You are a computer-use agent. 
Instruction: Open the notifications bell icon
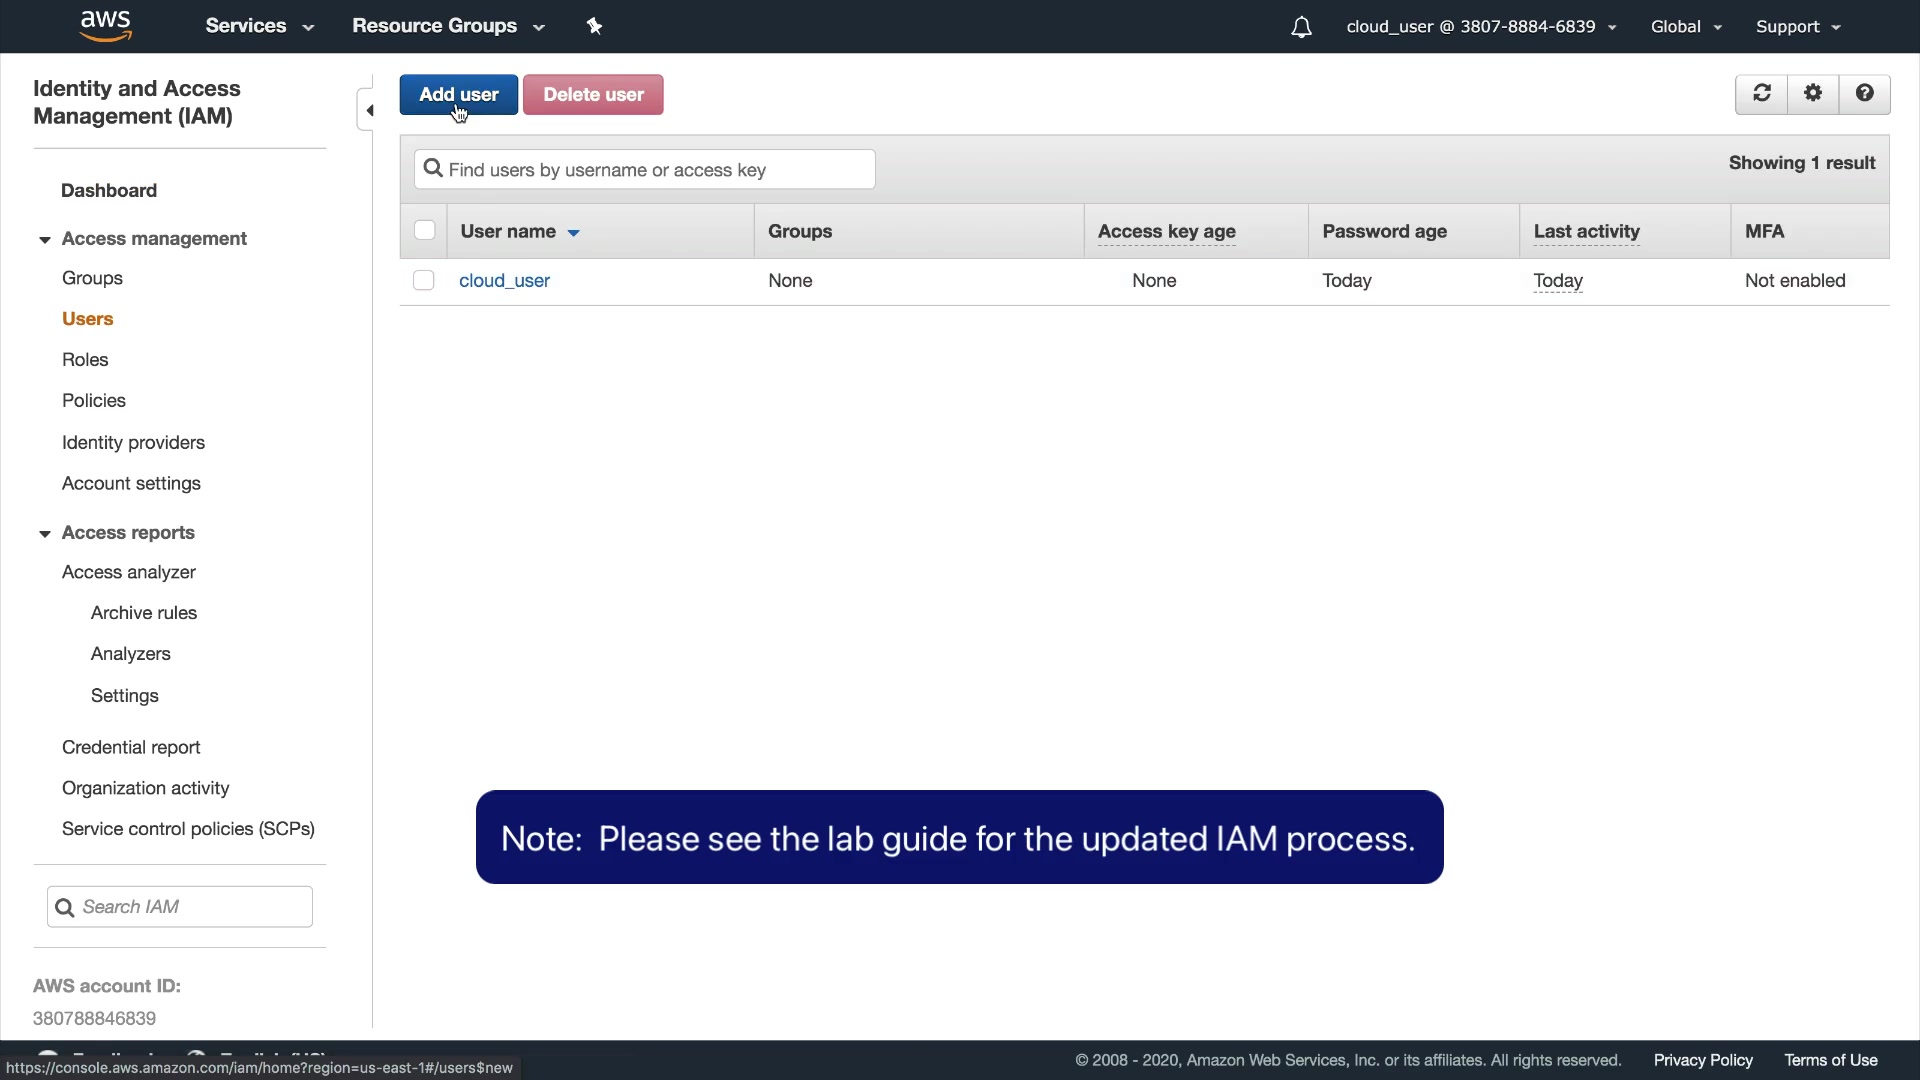point(1301,27)
